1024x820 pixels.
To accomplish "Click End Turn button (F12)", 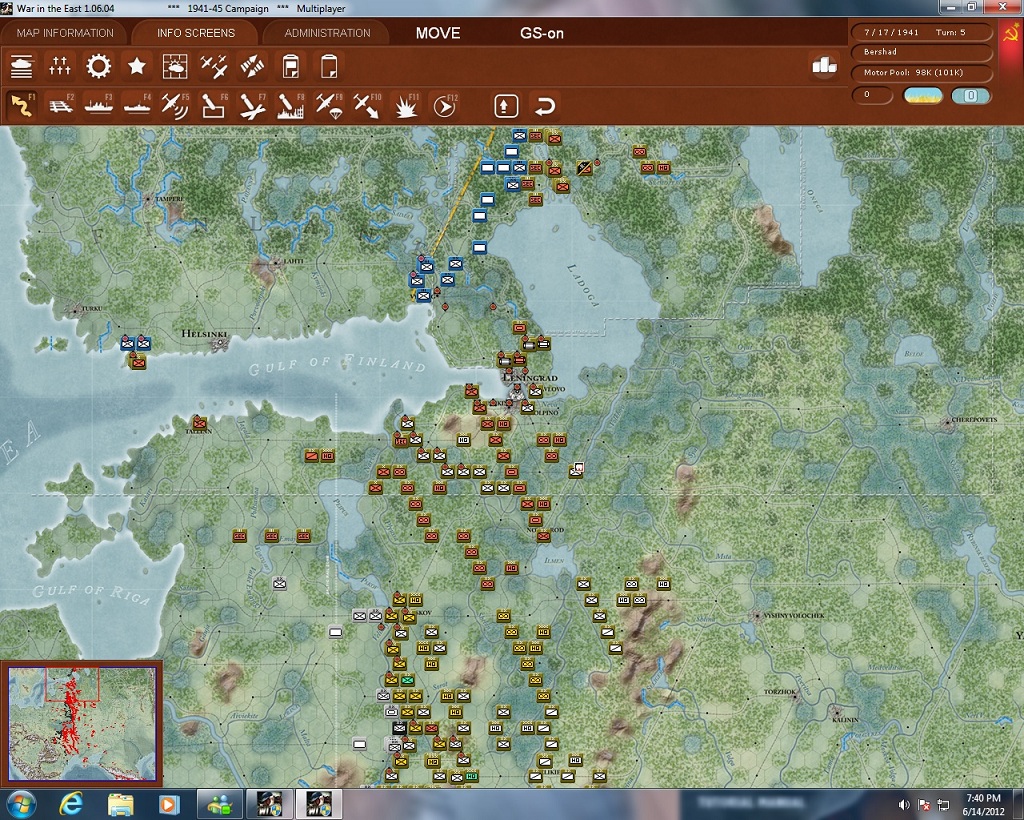I will pos(445,106).
